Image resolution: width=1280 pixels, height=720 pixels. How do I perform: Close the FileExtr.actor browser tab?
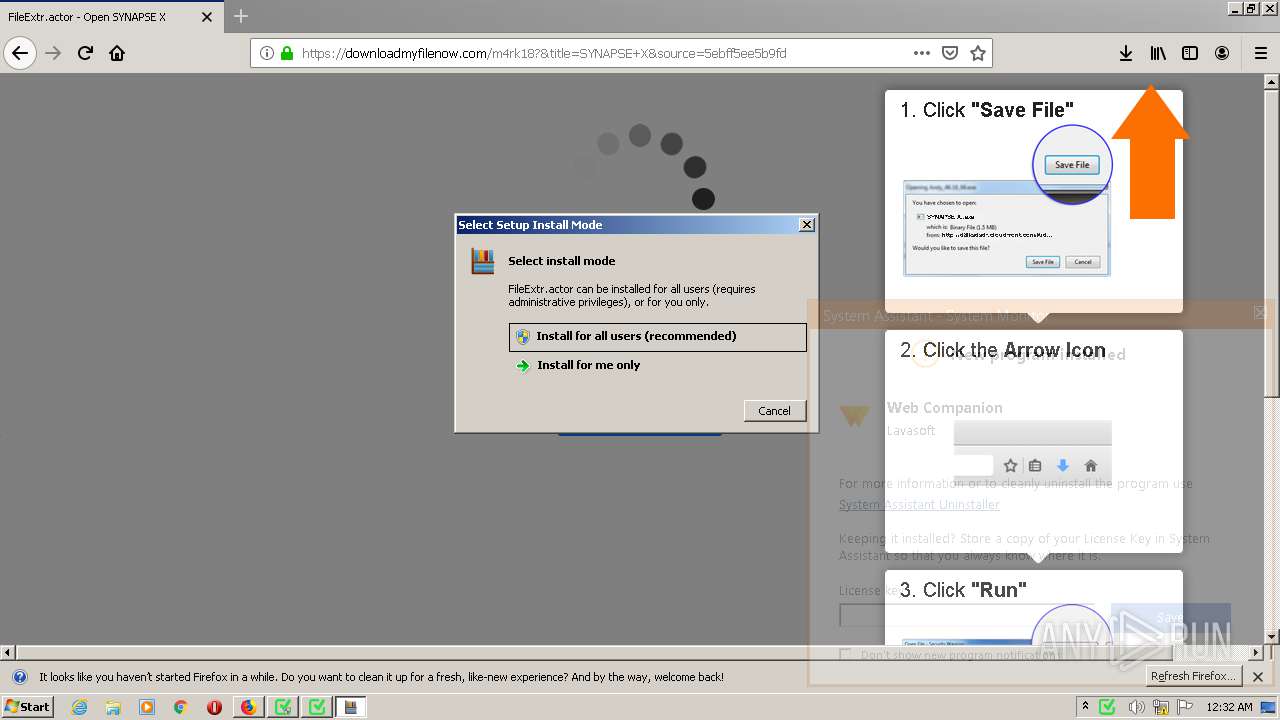coord(207,17)
